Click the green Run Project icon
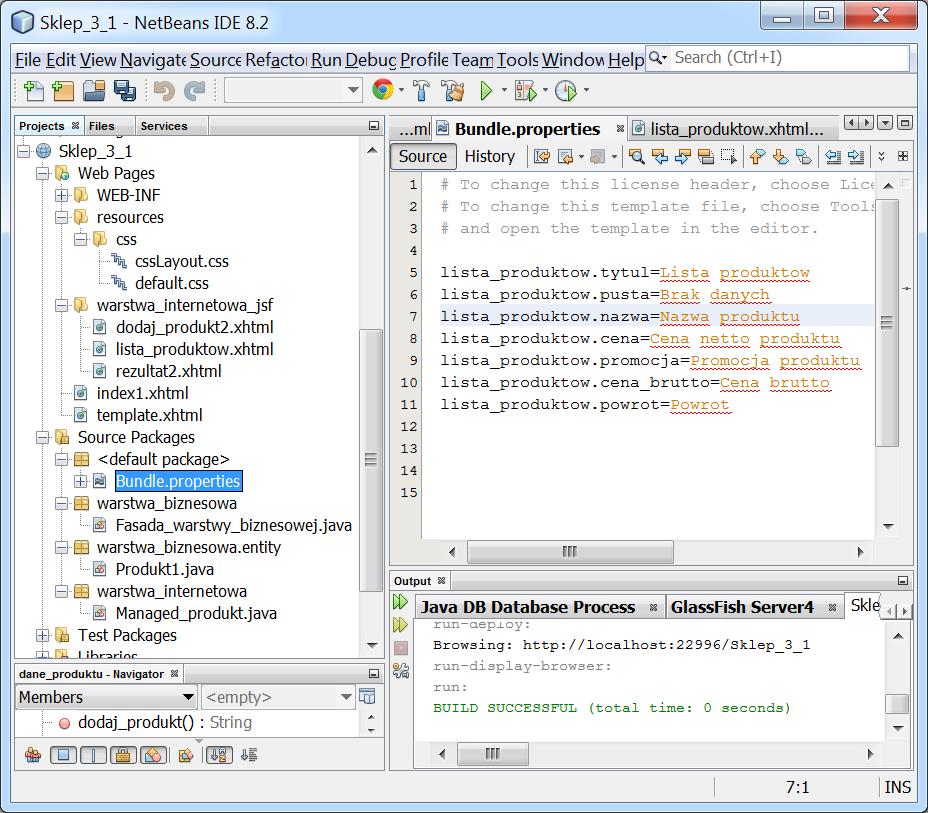The height and width of the screenshot is (813, 928). click(486, 91)
